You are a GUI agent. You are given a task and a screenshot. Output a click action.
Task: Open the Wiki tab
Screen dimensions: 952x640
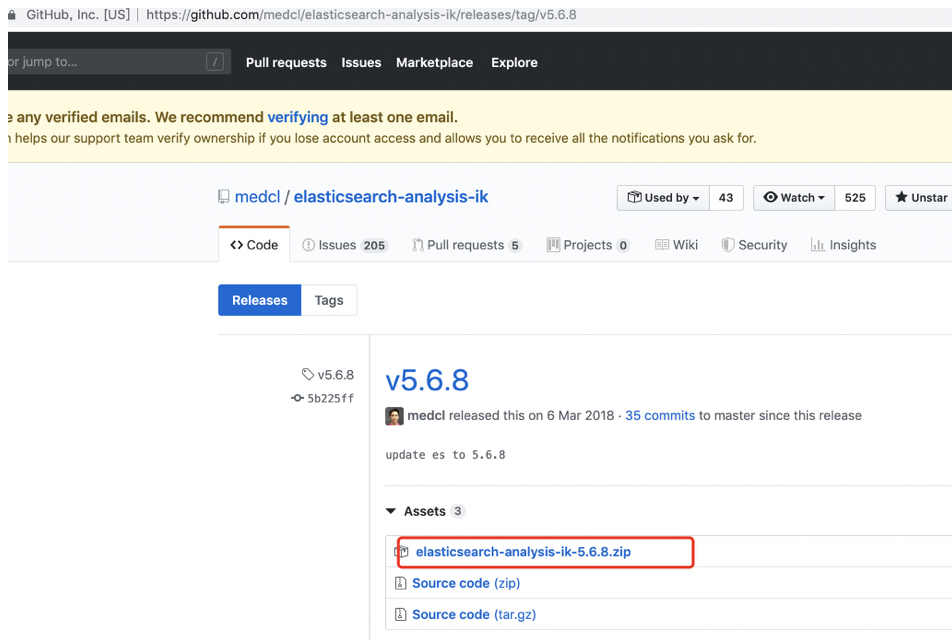click(x=676, y=245)
